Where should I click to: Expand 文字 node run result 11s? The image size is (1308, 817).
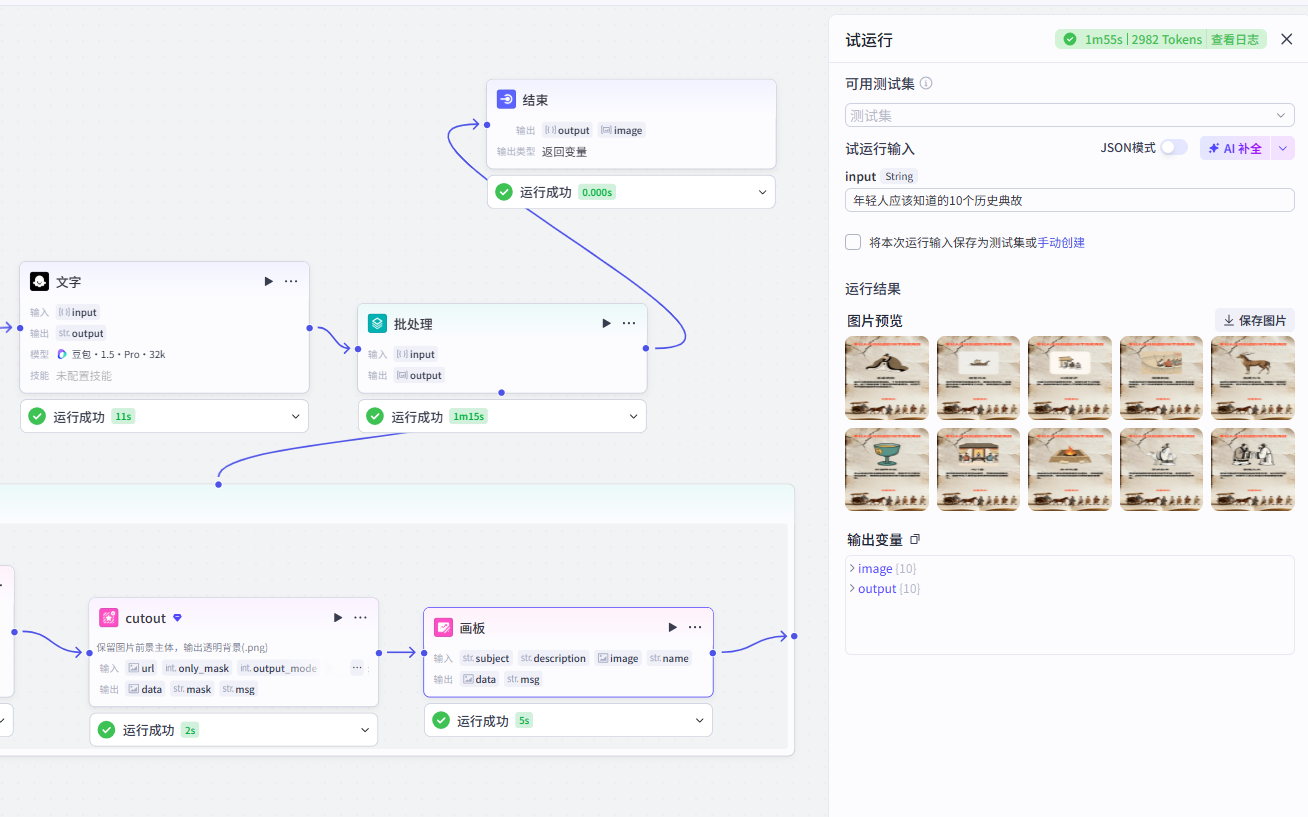[296, 416]
